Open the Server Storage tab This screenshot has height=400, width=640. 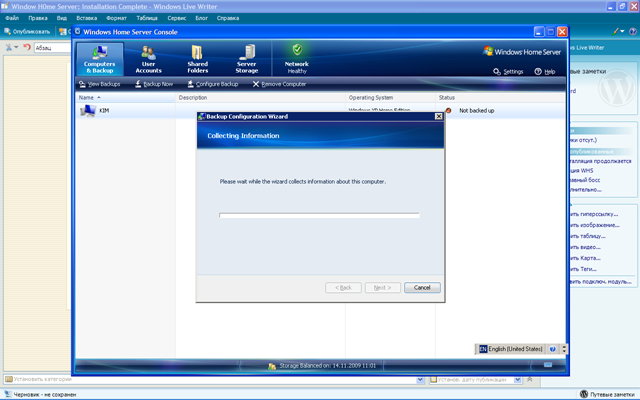(247, 59)
